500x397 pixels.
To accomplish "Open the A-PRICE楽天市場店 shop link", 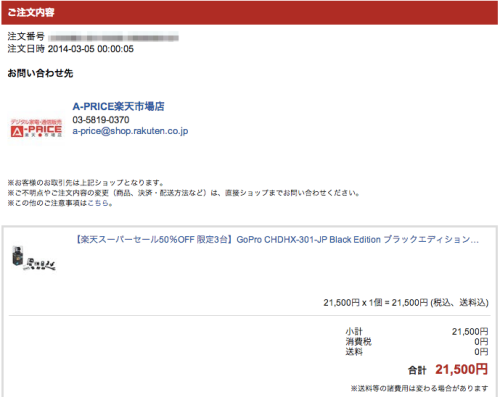I will pos(118,106).
